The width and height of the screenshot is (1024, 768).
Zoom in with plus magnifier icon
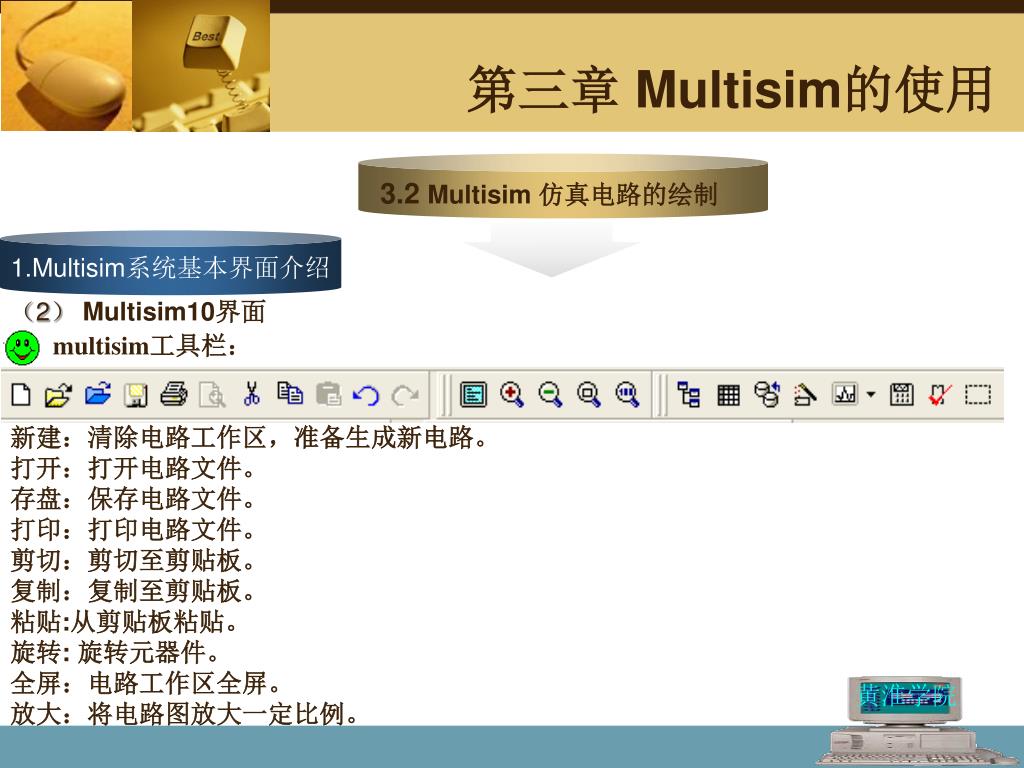[x=512, y=395]
